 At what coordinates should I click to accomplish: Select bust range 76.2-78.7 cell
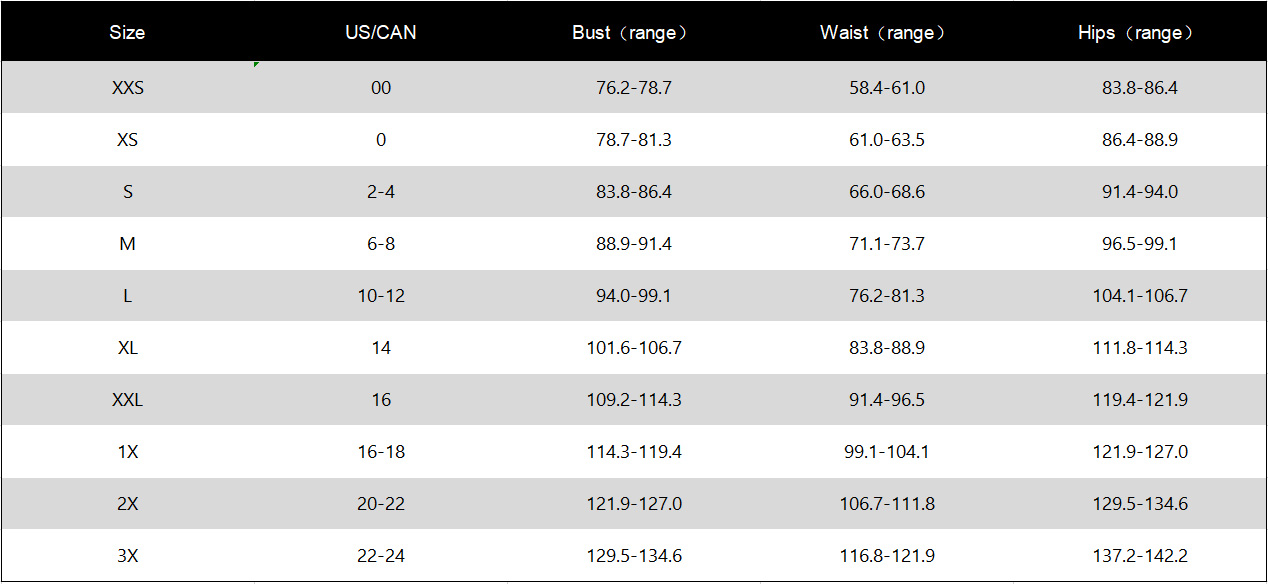(633, 88)
